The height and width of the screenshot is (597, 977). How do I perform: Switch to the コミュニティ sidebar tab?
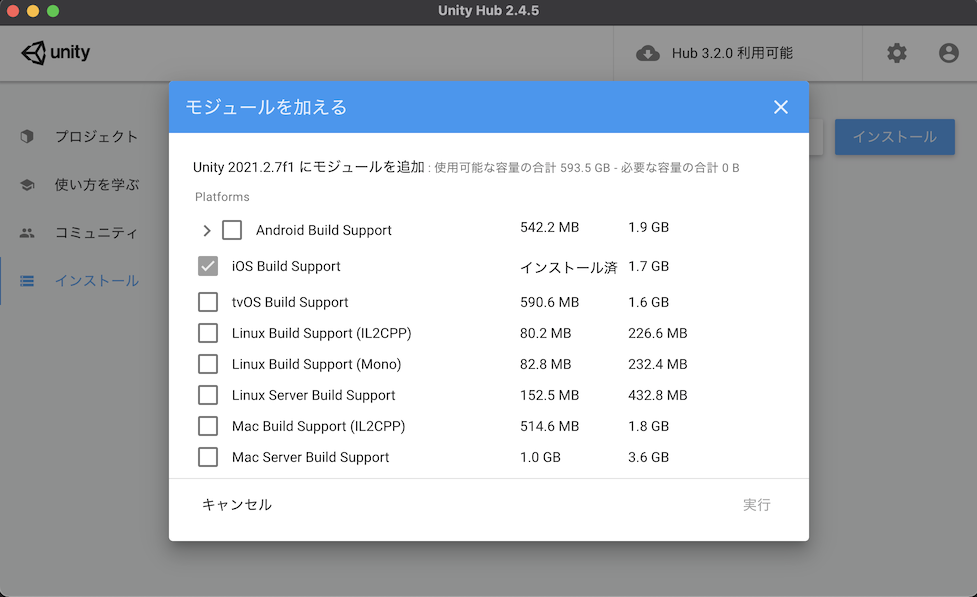[96, 233]
